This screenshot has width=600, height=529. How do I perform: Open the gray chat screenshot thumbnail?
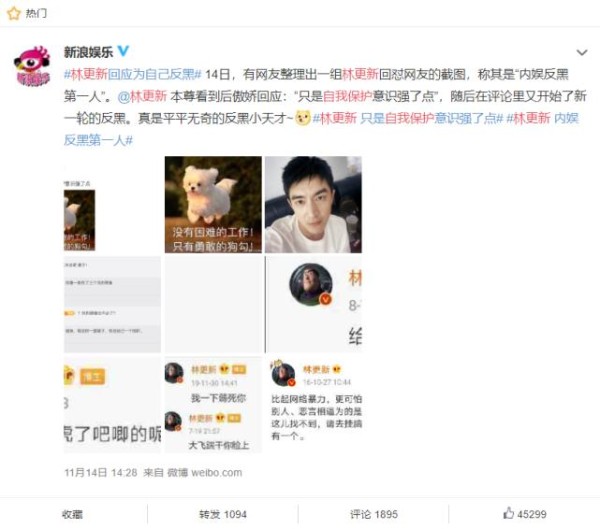(x=112, y=305)
